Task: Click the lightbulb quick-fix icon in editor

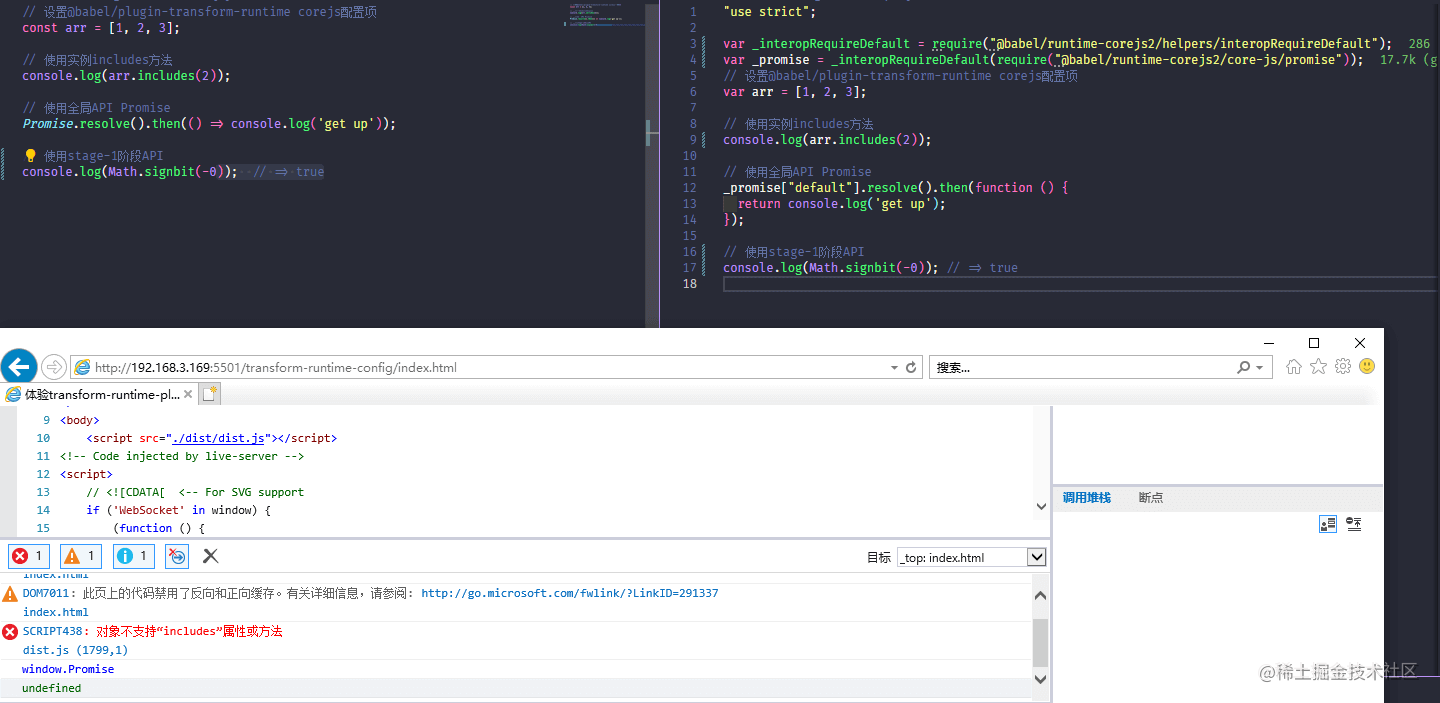Action: coord(30,156)
